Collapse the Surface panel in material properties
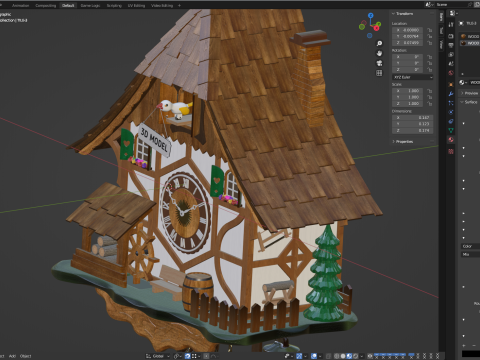The height and width of the screenshot is (360, 480). [x=469, y=102]
